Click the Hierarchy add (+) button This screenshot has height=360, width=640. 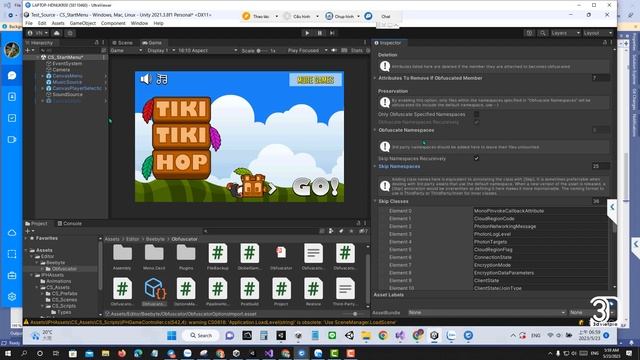click(28, 51)
